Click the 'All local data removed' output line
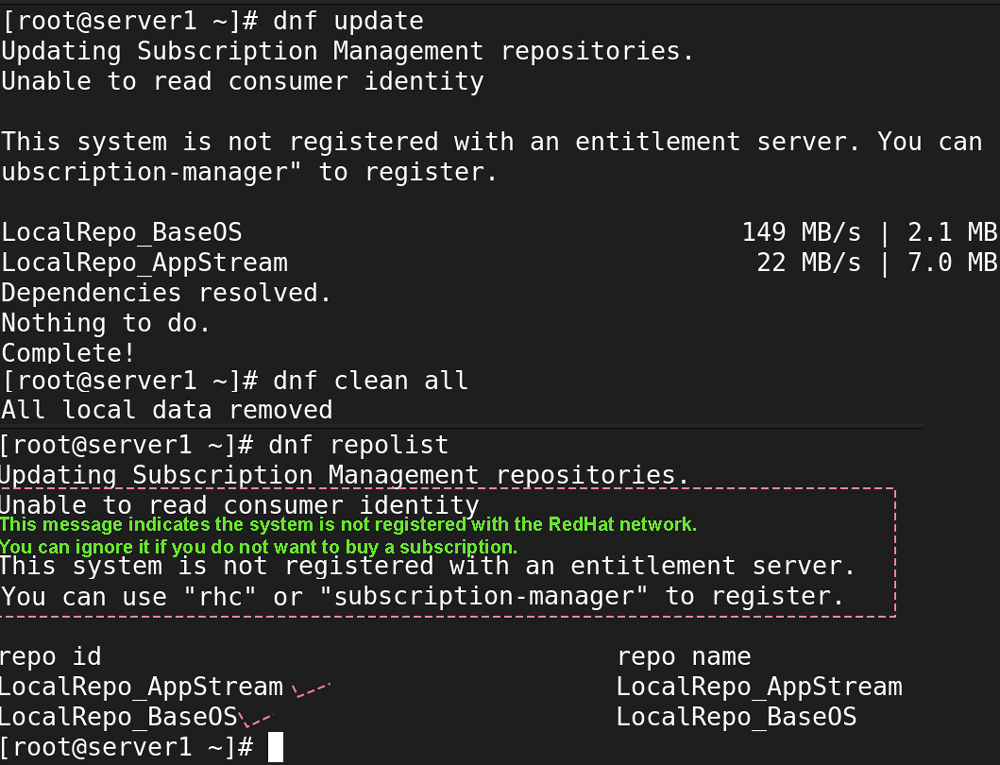 coord(167,409)
